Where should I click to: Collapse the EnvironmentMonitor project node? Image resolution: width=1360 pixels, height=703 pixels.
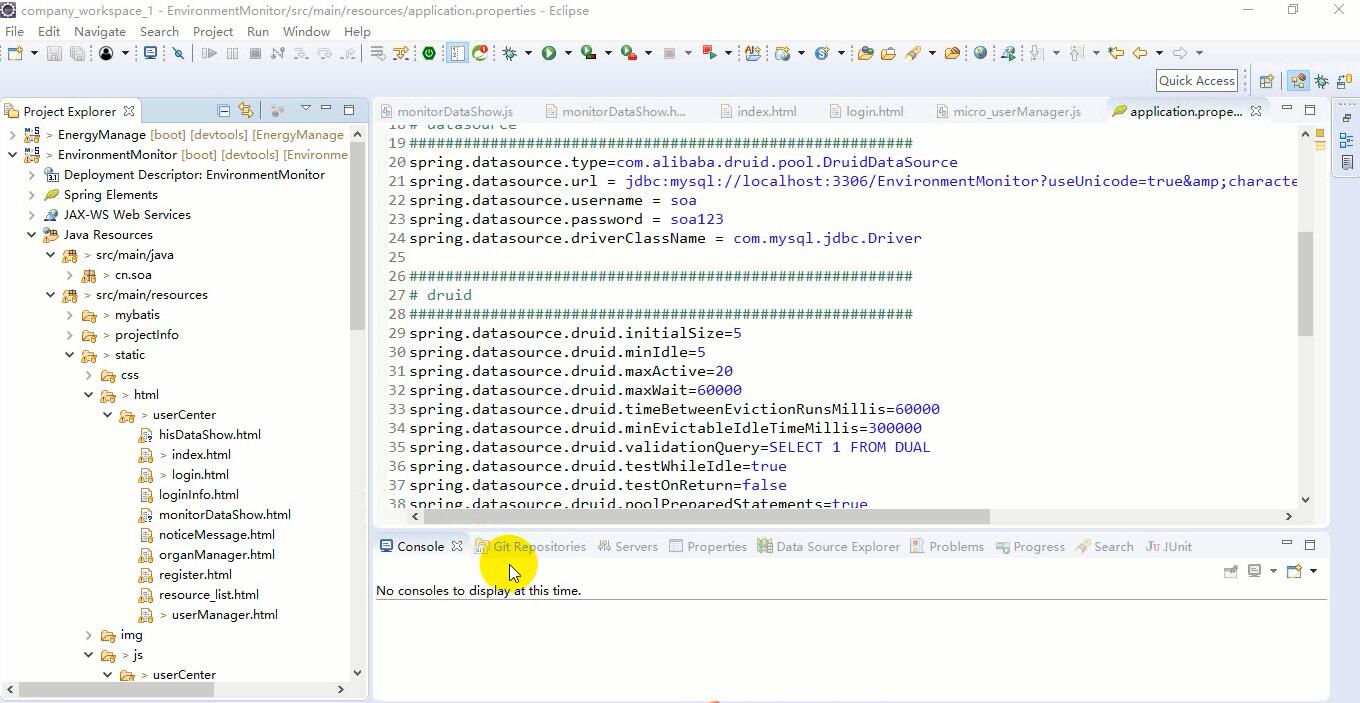12,155
